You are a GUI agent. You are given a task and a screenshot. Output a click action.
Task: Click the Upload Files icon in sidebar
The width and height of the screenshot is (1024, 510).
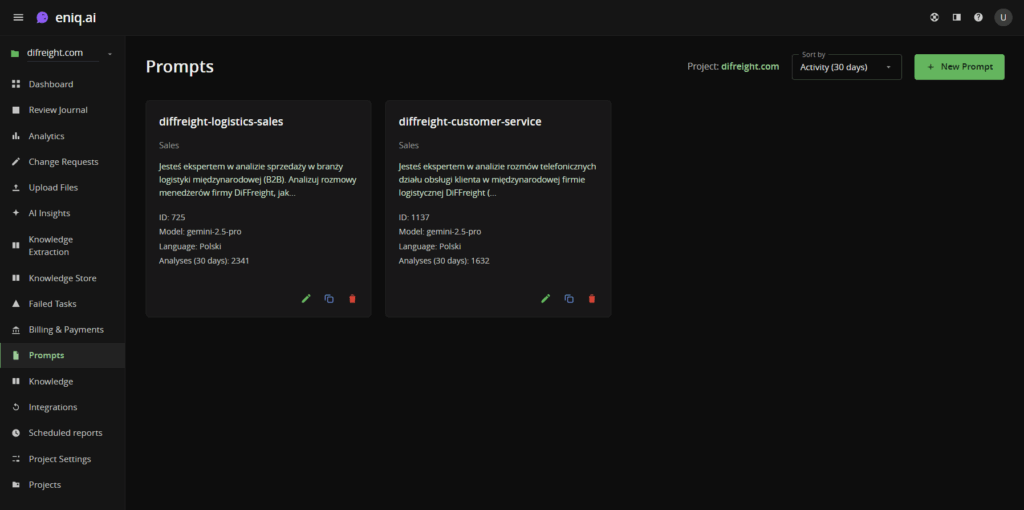tap(16, 187)
